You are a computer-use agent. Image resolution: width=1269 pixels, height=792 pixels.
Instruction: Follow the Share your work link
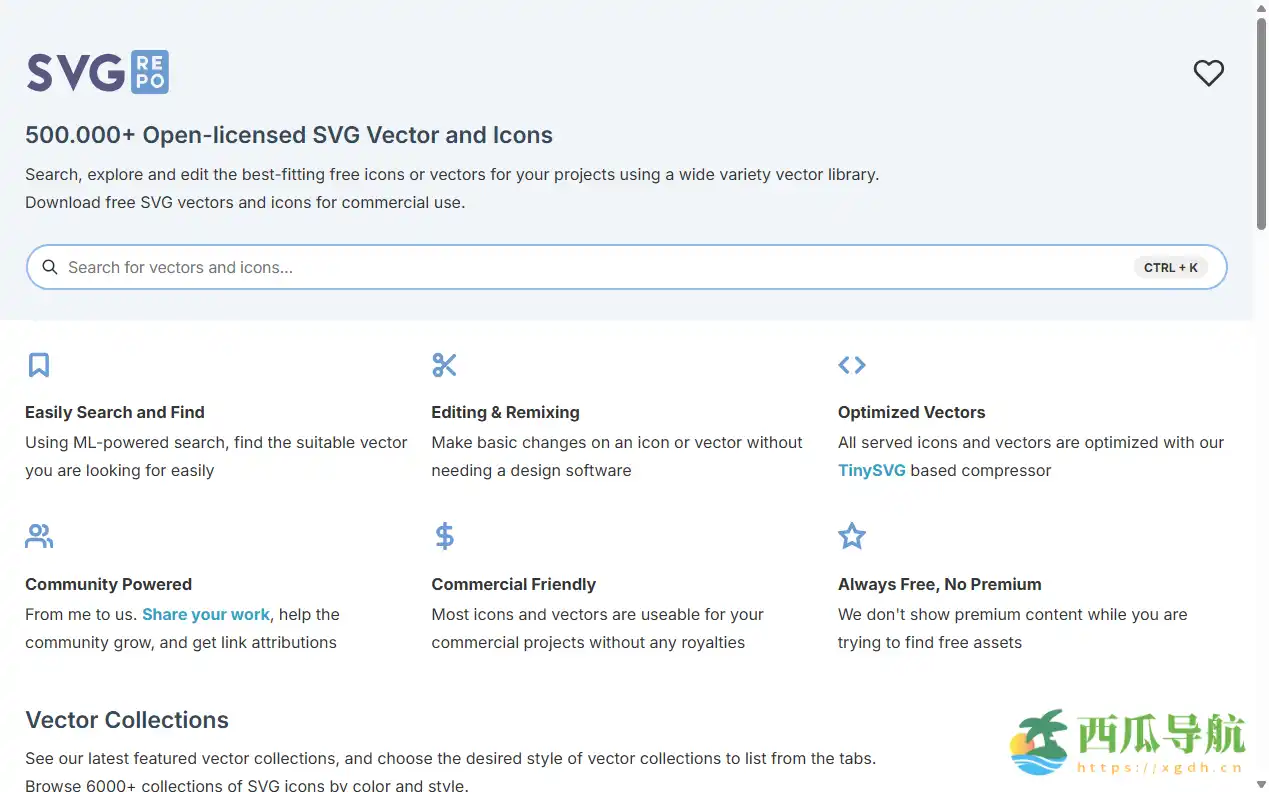(x=206, y=614)
